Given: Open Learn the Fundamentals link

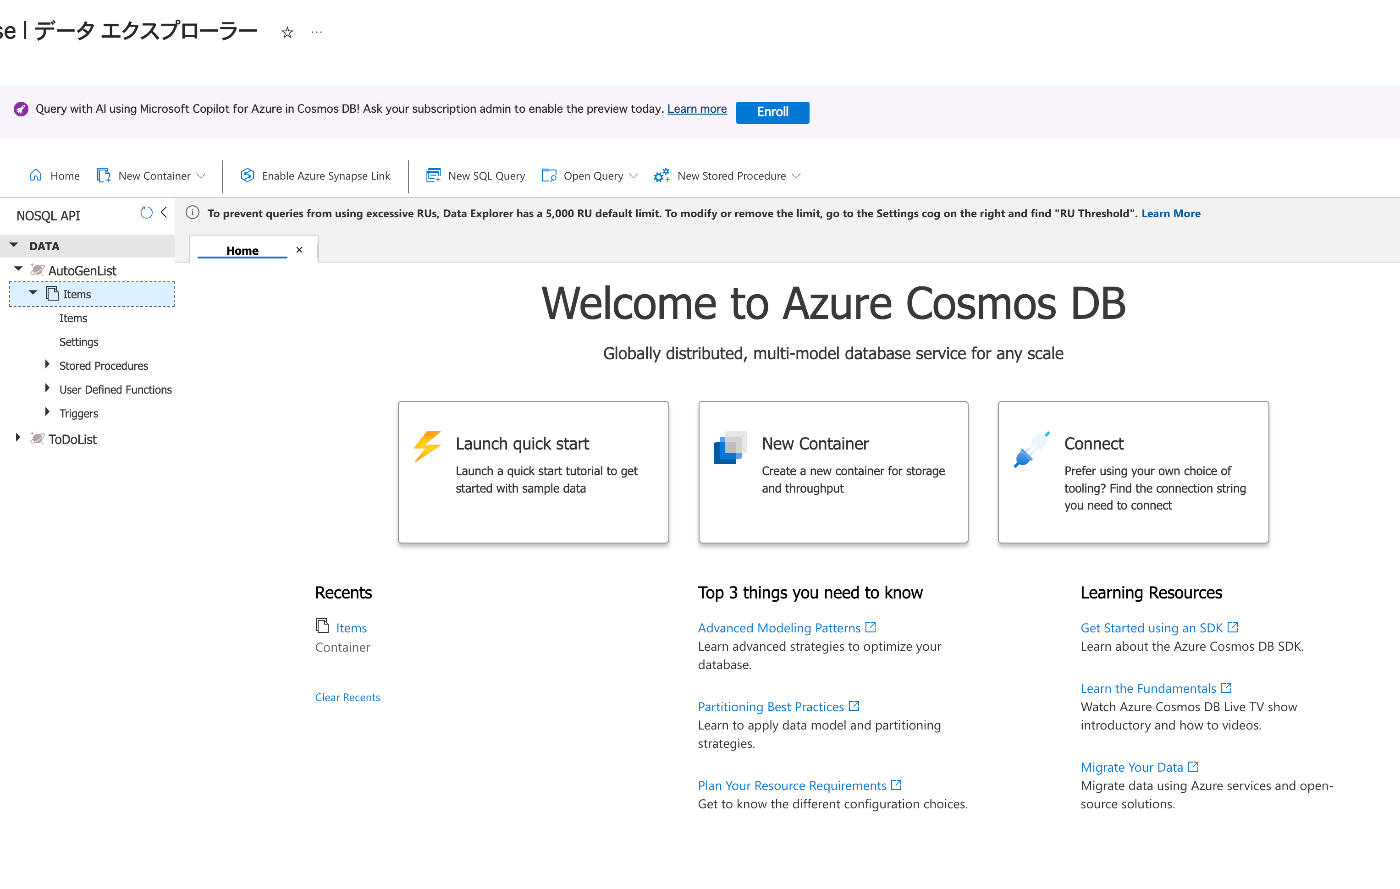Looking at the screenshot, I should click(x=1156, y=689).
